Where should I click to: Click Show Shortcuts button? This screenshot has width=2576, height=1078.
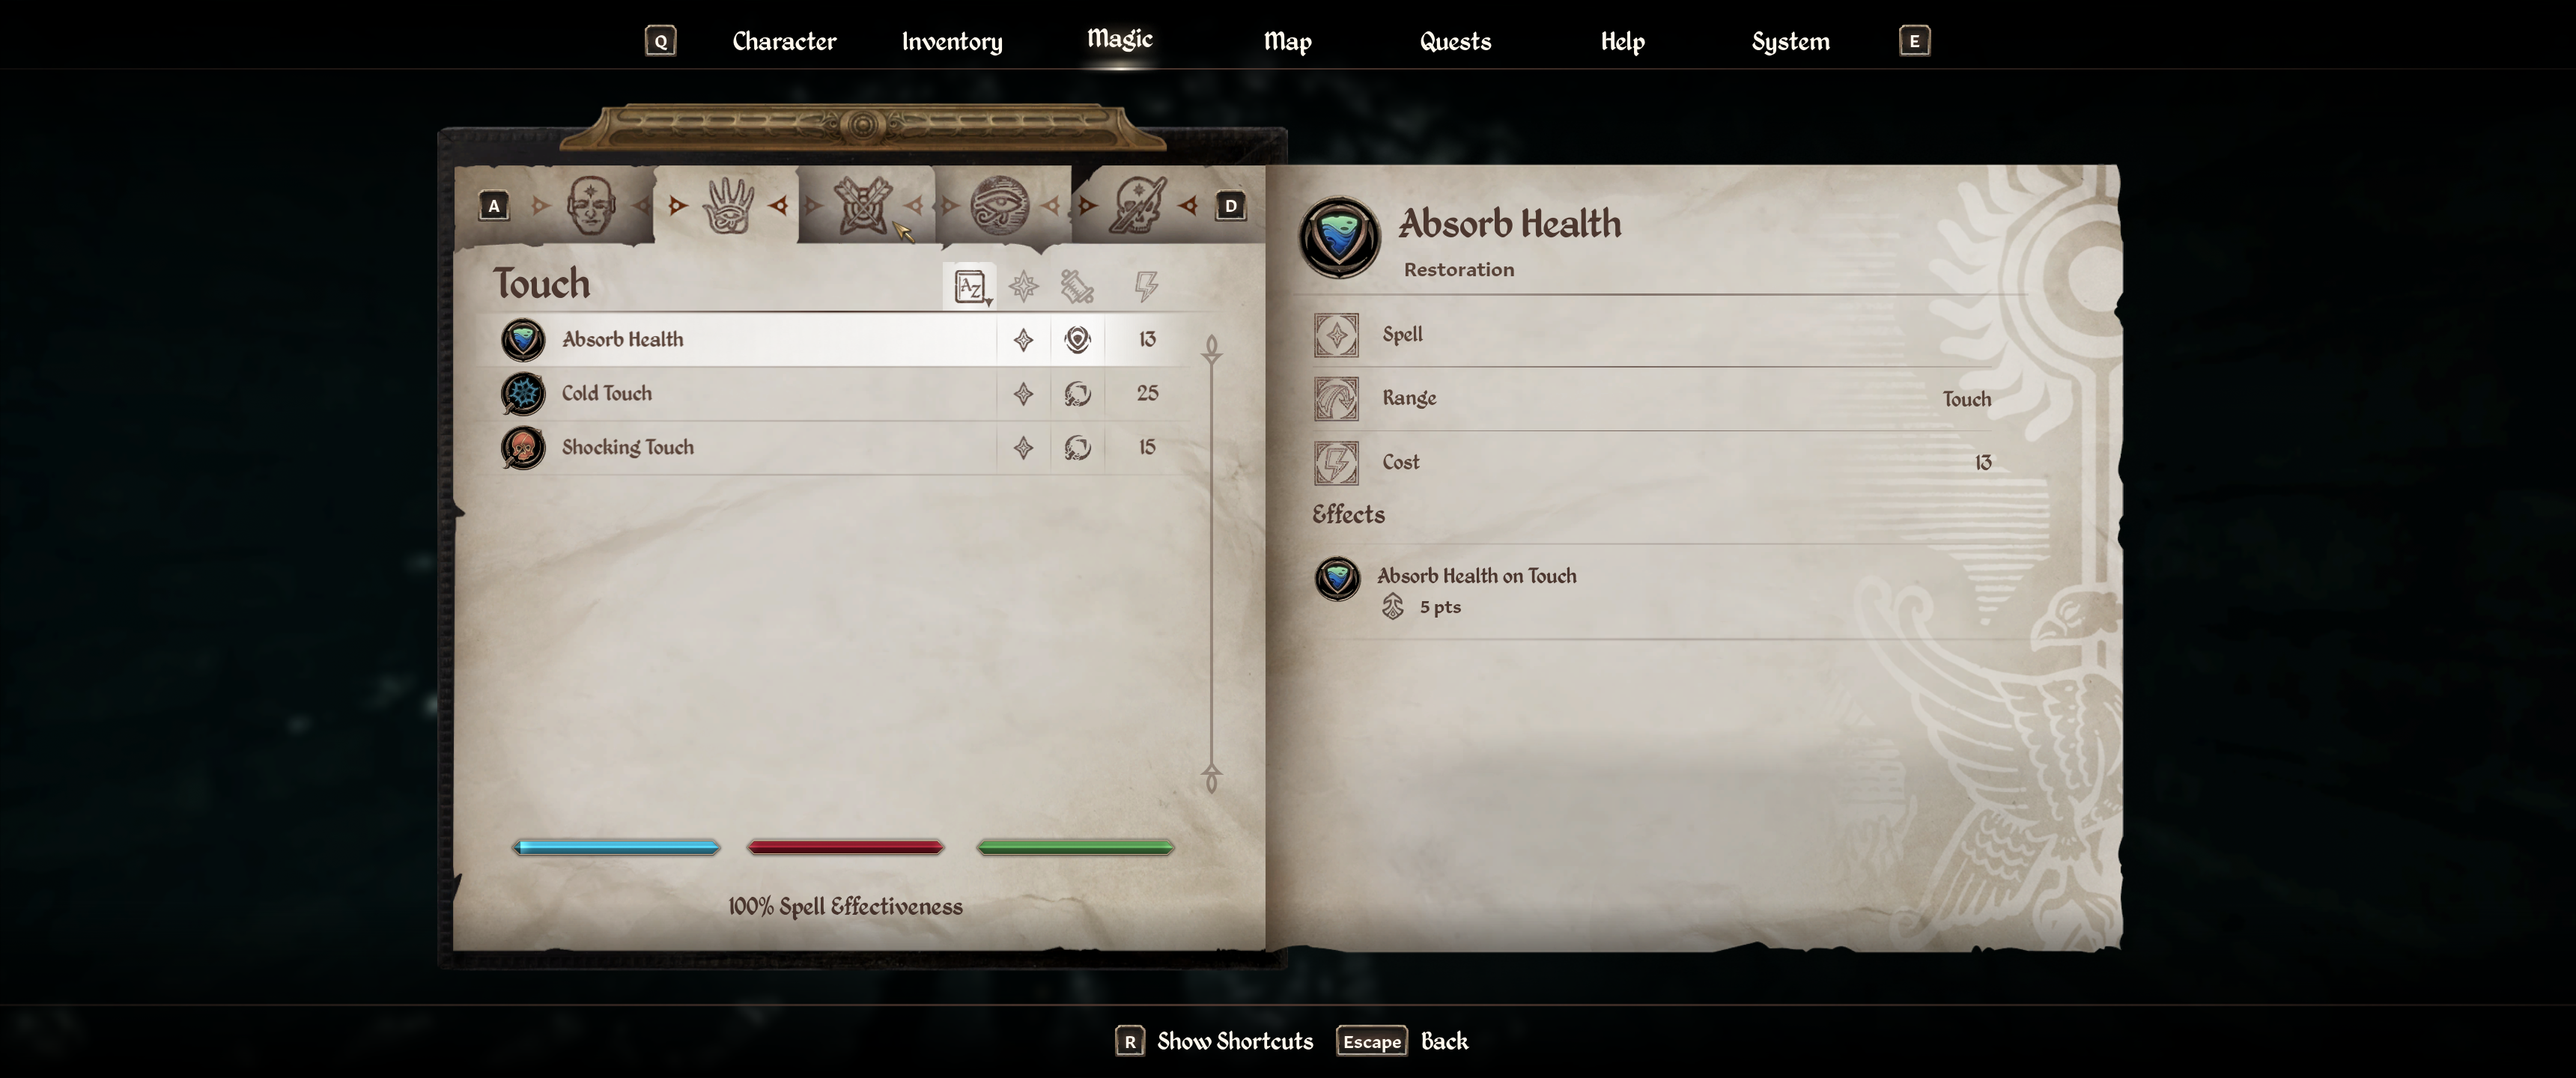click(x=1214, y=1041)
